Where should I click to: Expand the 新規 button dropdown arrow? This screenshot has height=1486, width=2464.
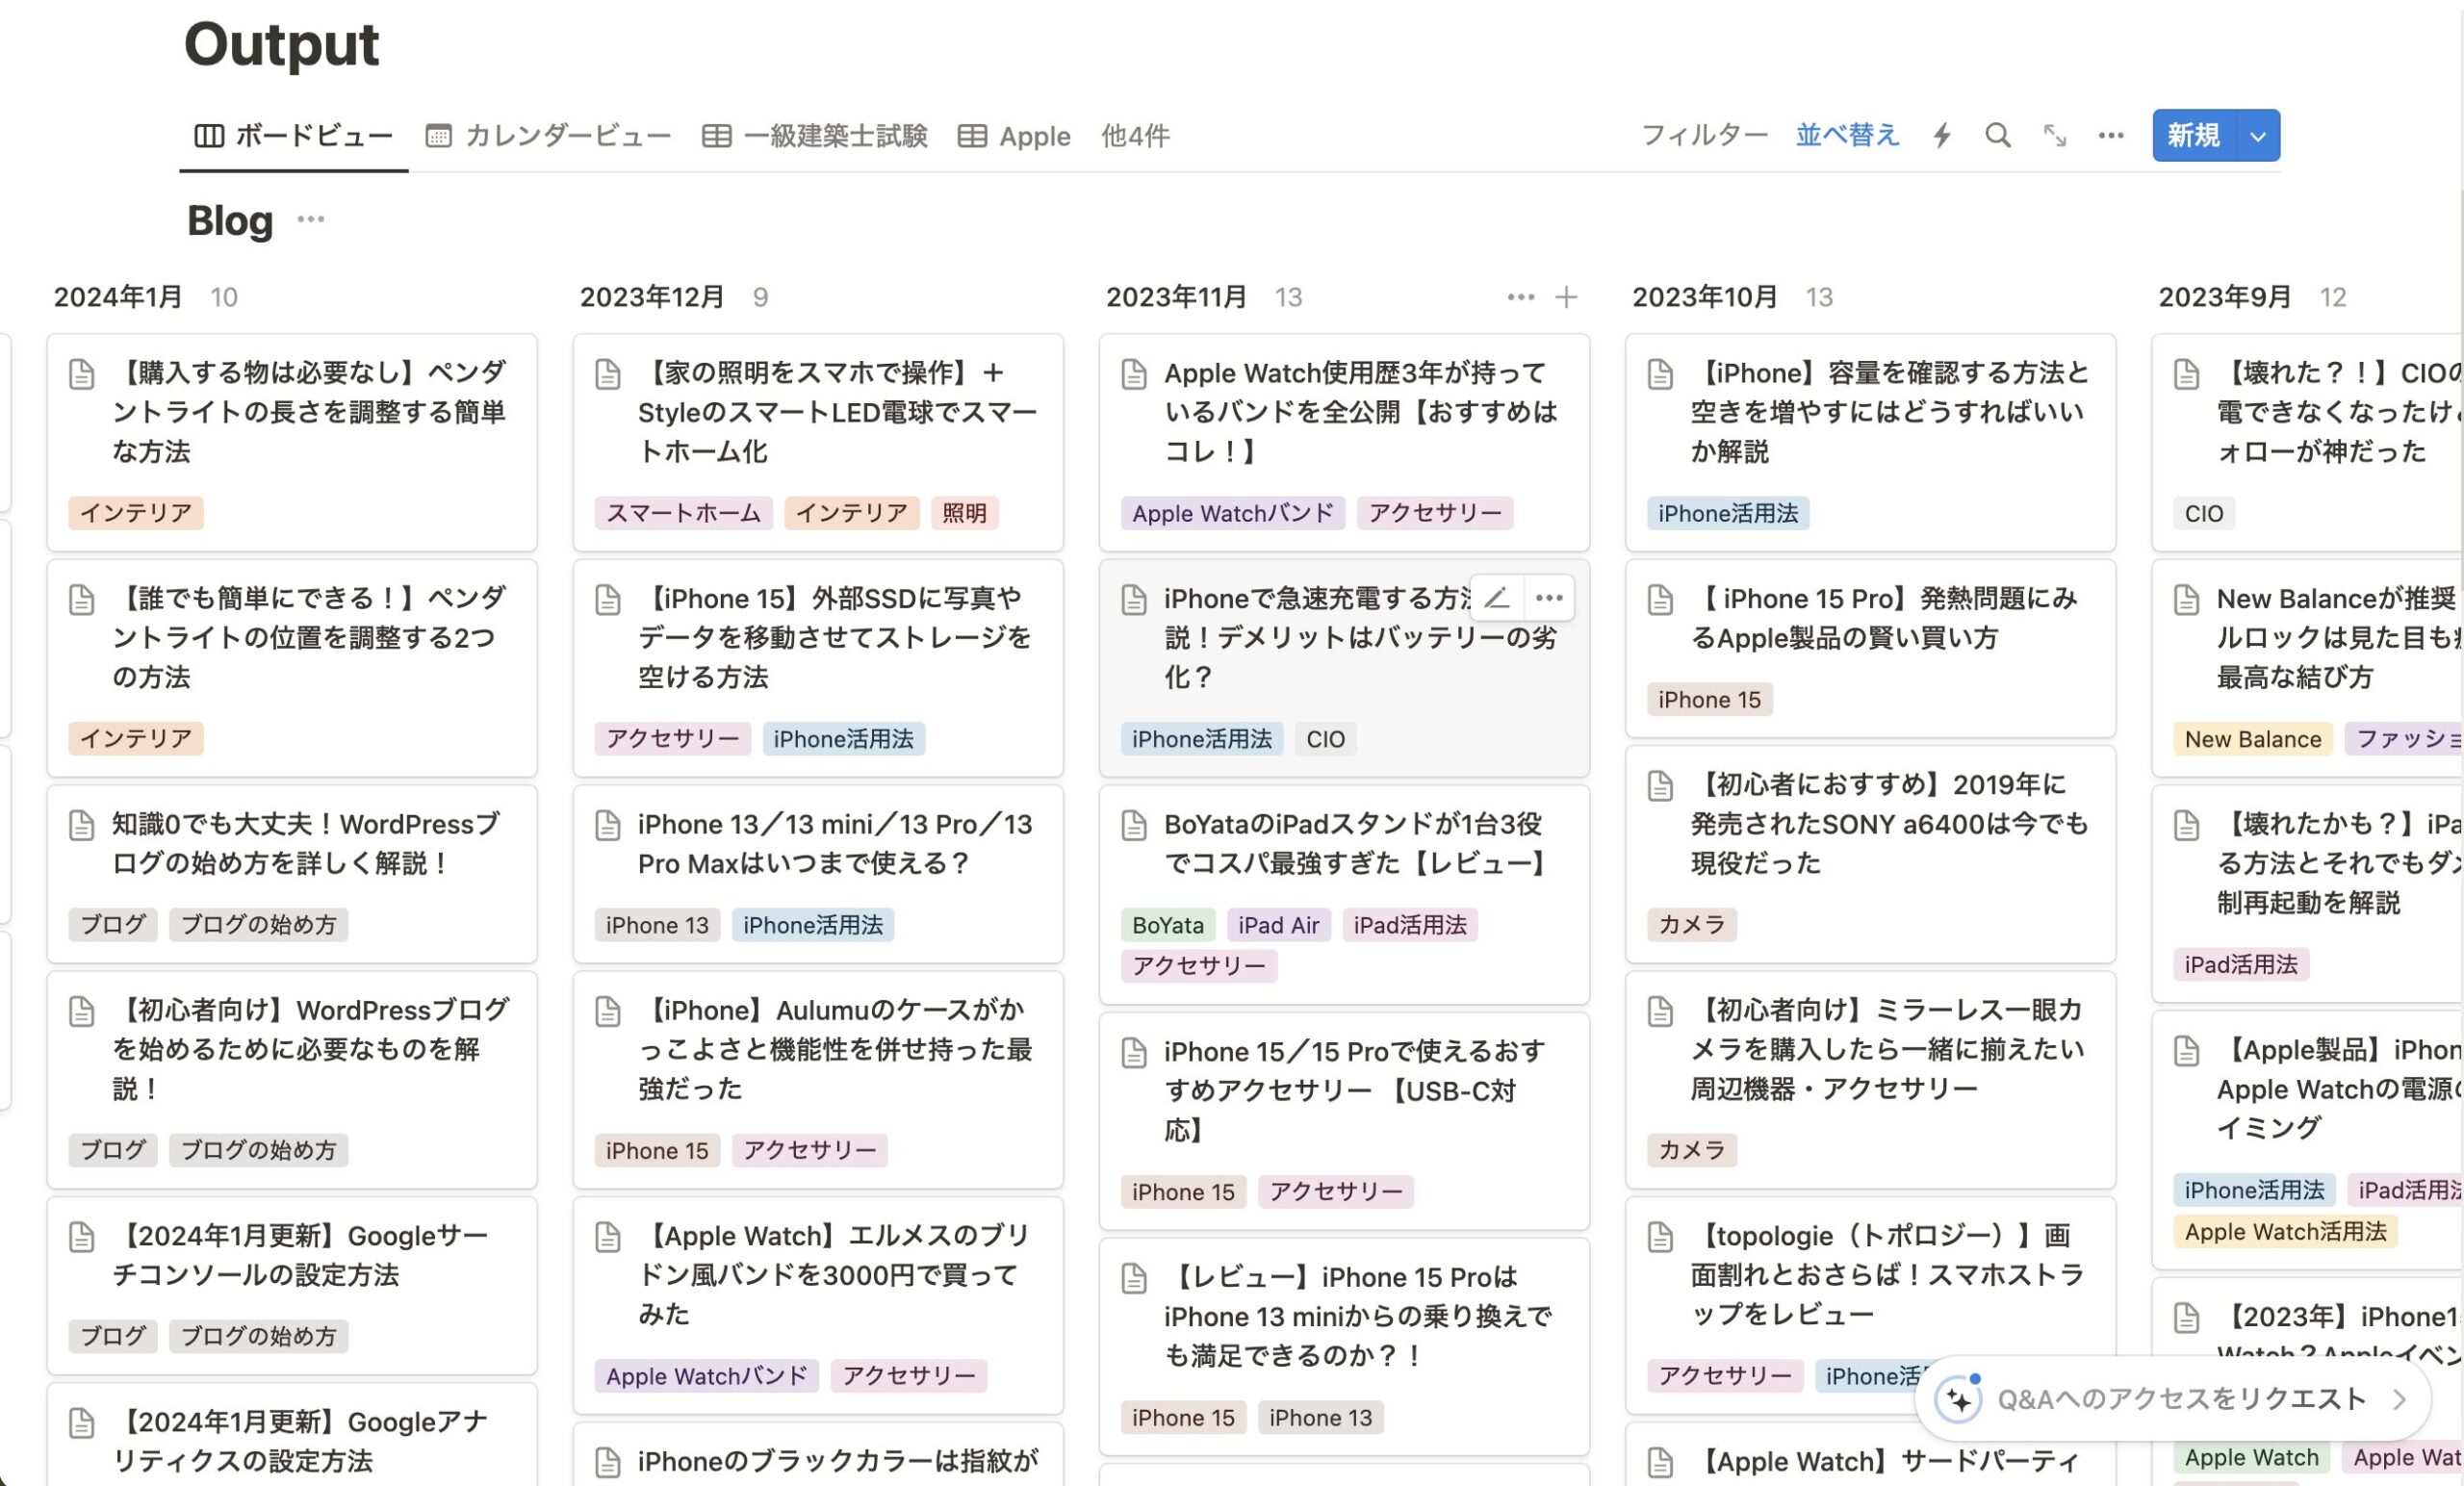[2257, 136]
